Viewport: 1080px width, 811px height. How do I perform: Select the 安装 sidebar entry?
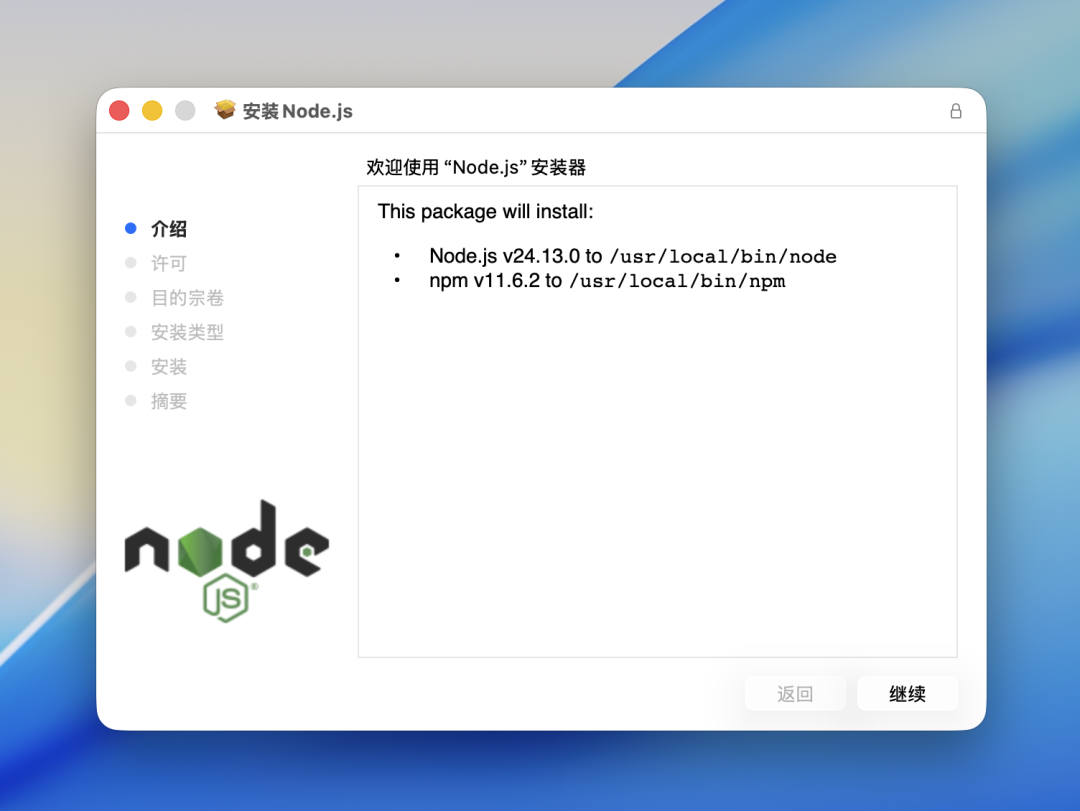168,366
